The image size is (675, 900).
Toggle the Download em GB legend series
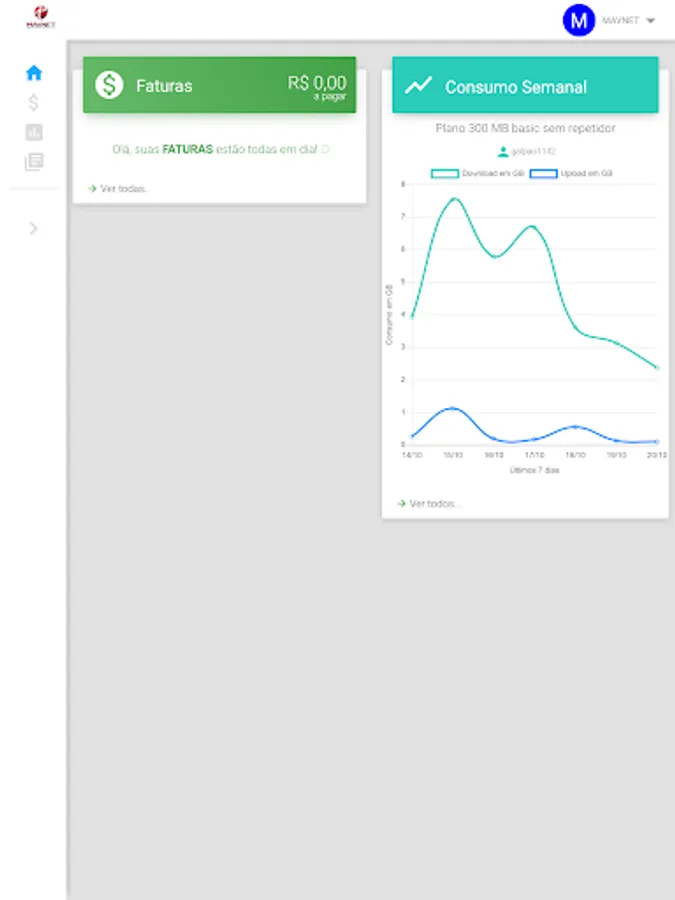pos(476,173)
